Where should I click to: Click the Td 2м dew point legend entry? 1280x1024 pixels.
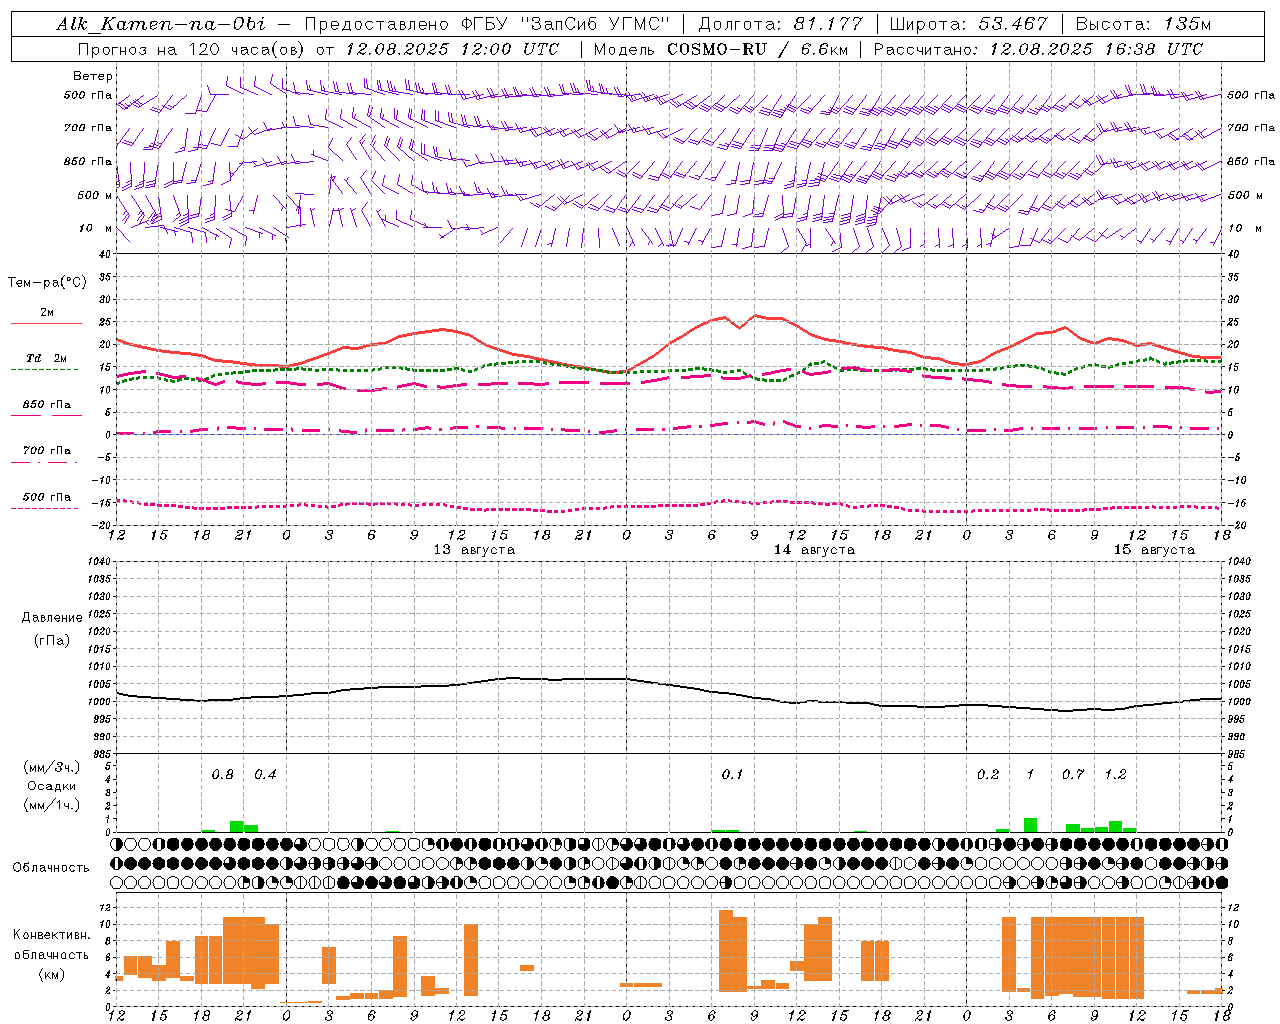click(47, 358)
